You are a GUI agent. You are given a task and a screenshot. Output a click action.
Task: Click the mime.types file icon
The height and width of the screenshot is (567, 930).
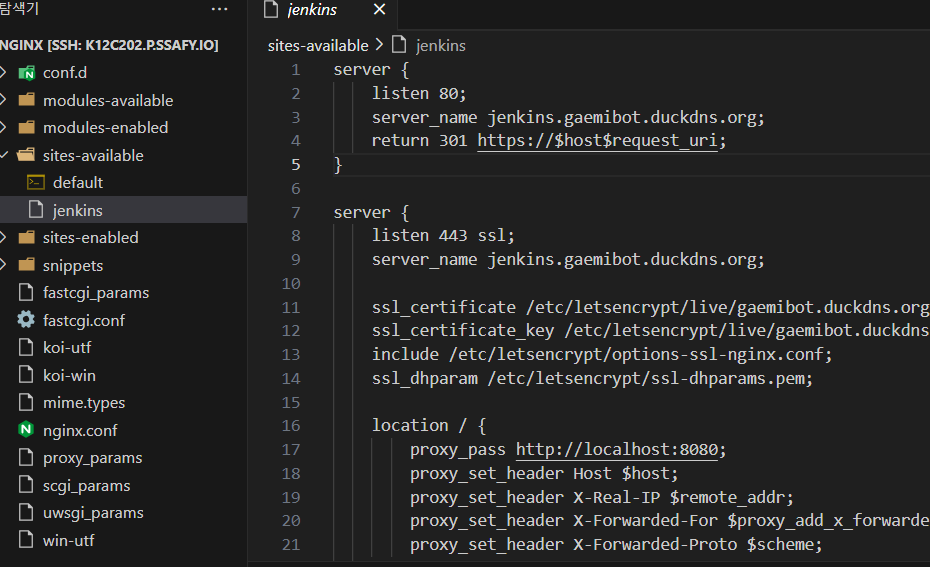(26, 402)
